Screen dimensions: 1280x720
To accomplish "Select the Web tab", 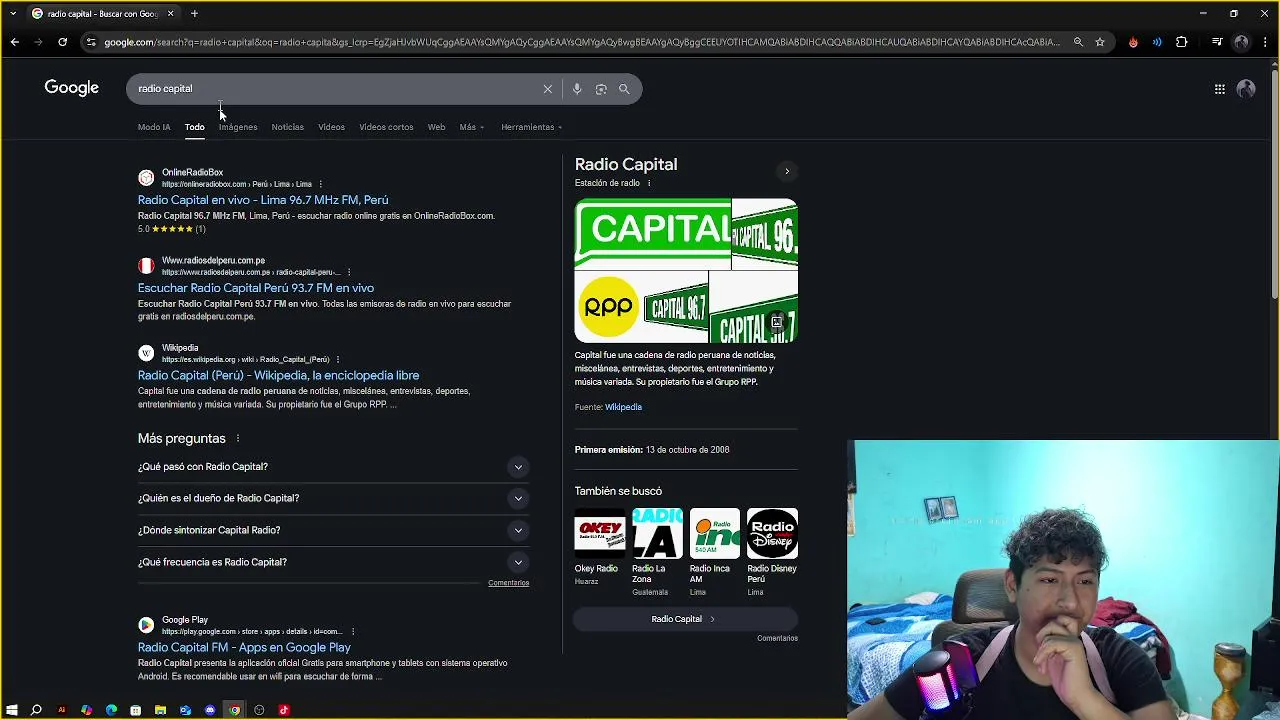I will point(436,127).
